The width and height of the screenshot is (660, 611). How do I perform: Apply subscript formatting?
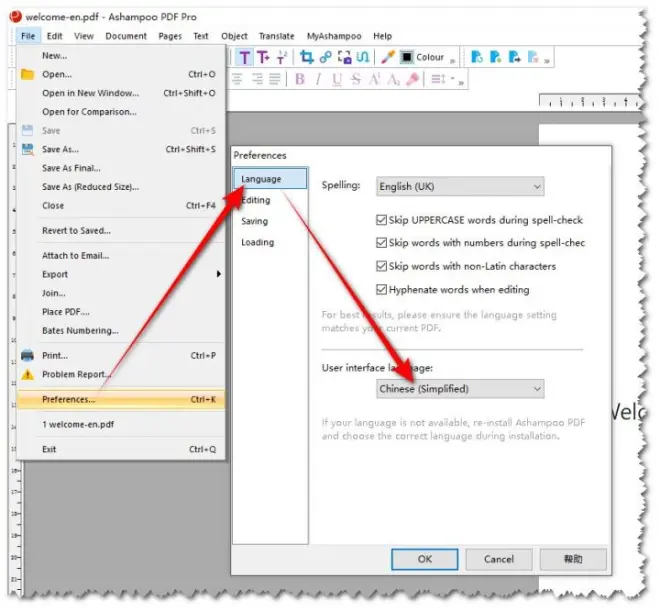[393, 79]
